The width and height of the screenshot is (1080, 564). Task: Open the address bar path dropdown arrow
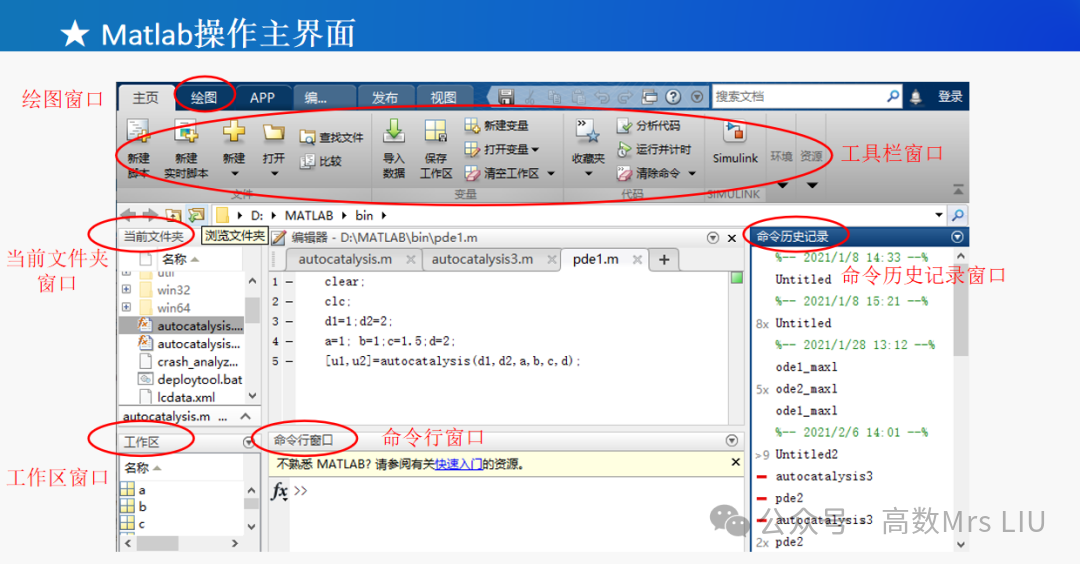pyautogui.click(x=939, y=215)
